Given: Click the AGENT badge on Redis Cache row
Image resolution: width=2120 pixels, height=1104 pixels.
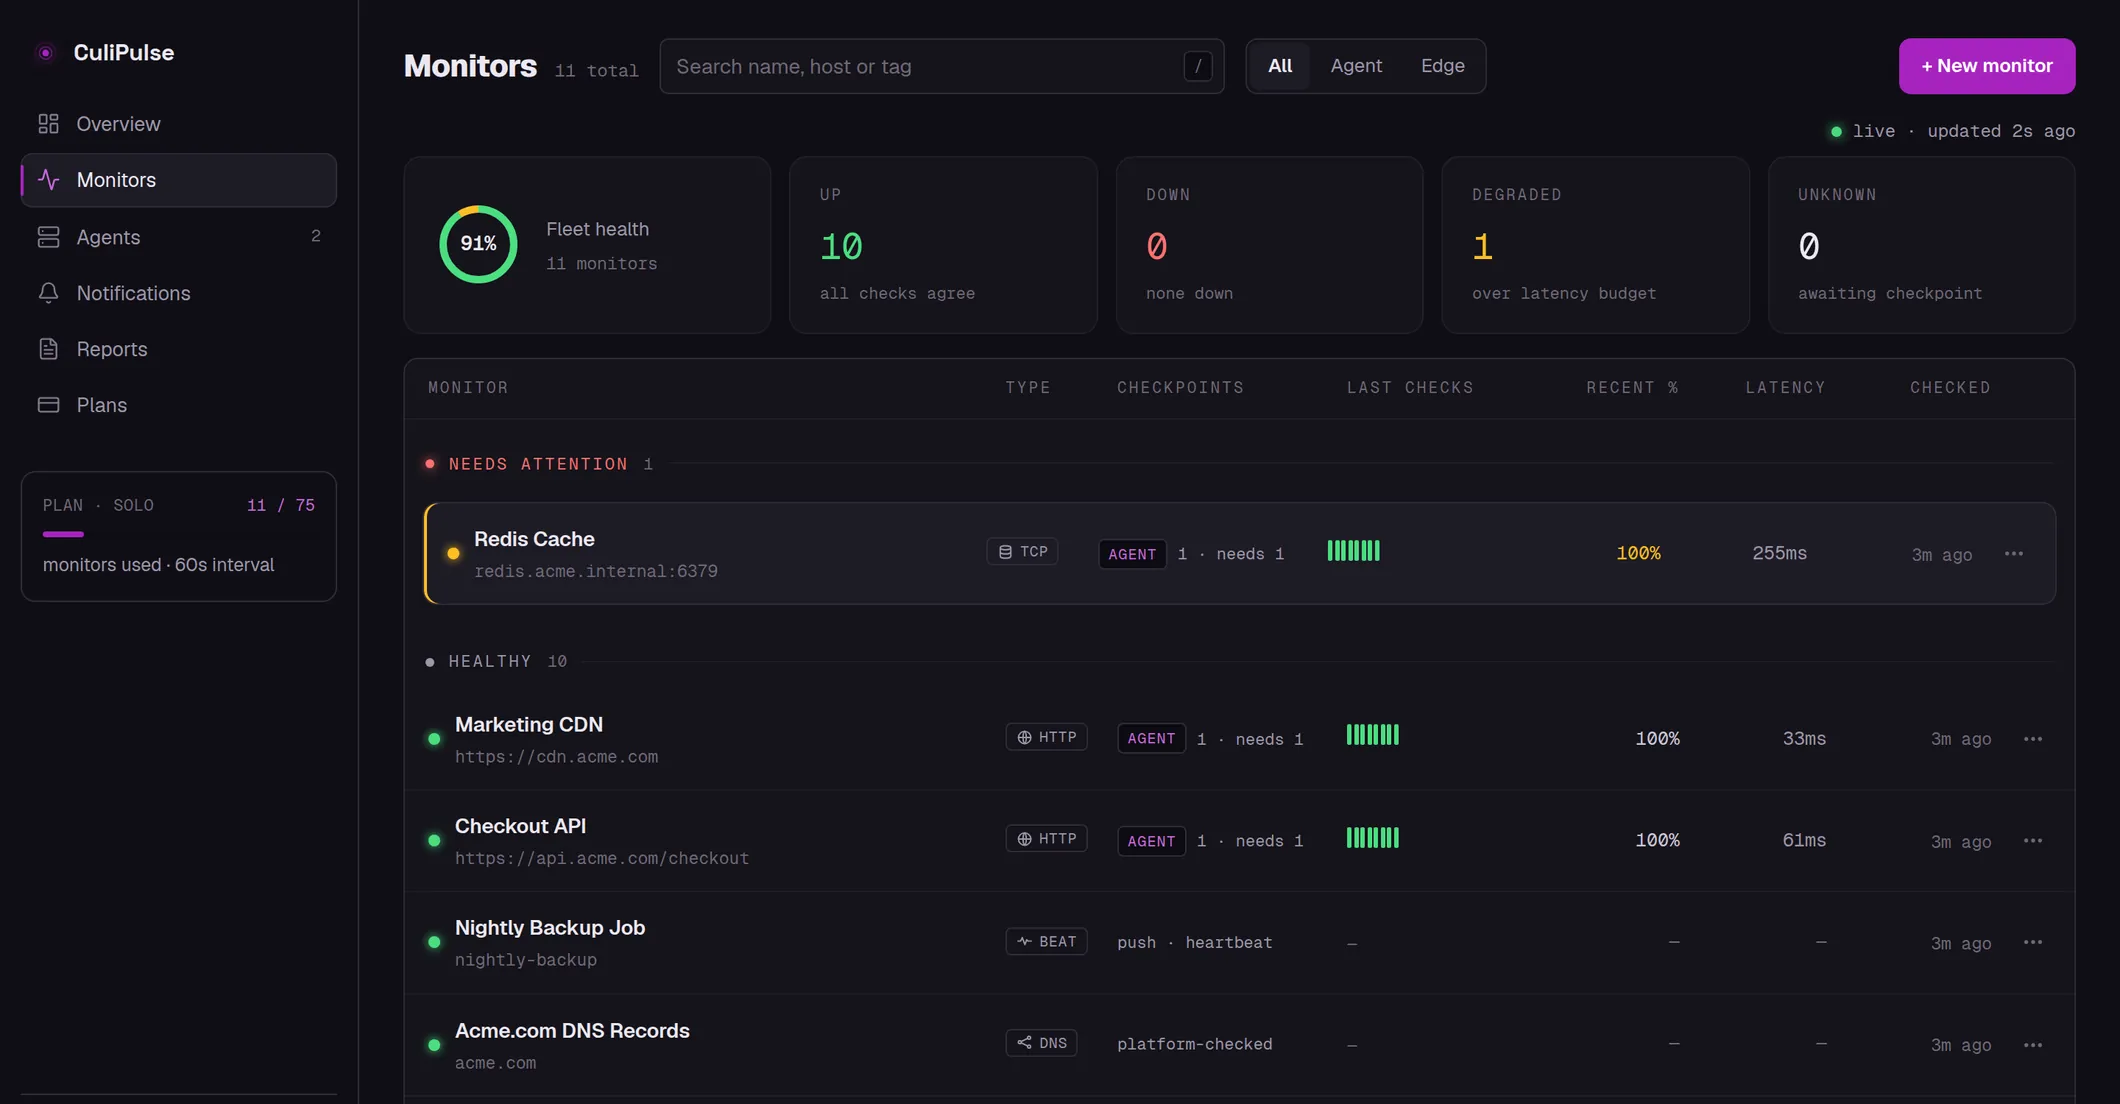Looking at the screenshot, I should pyautogui.click(x=1132, y=554).
